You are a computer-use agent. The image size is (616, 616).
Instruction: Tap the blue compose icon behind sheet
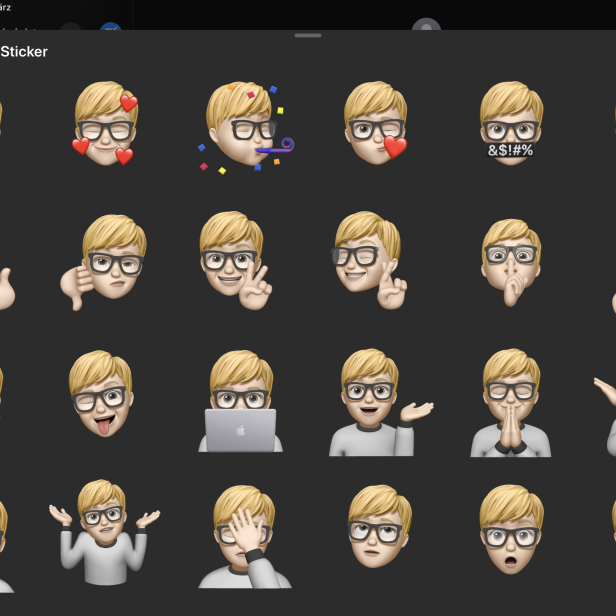point(110,26)
